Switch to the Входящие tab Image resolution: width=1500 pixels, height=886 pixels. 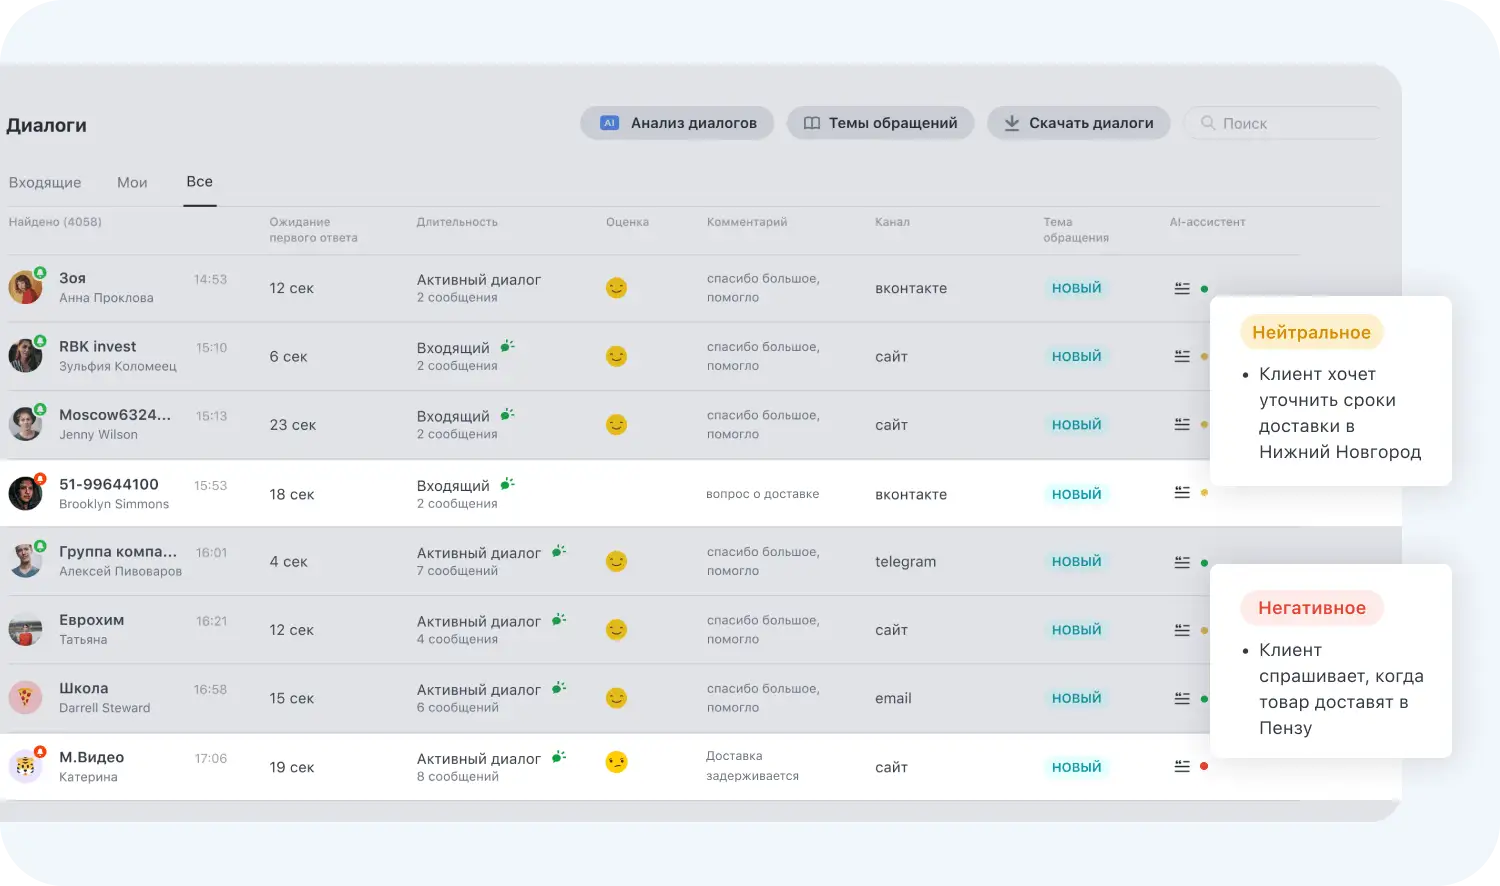(x=45, y=183)
